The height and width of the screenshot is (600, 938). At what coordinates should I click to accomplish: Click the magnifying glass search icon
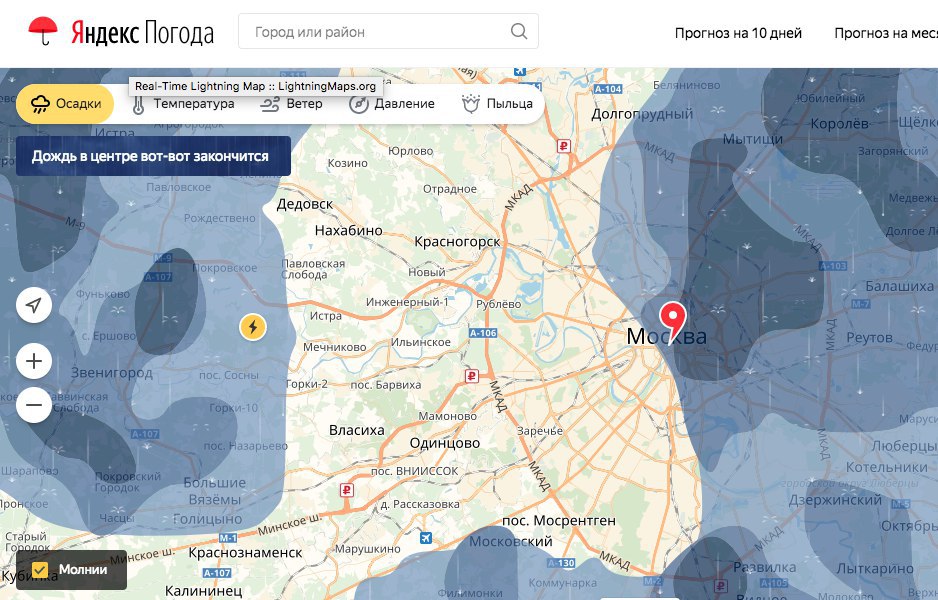click(519, 31)
